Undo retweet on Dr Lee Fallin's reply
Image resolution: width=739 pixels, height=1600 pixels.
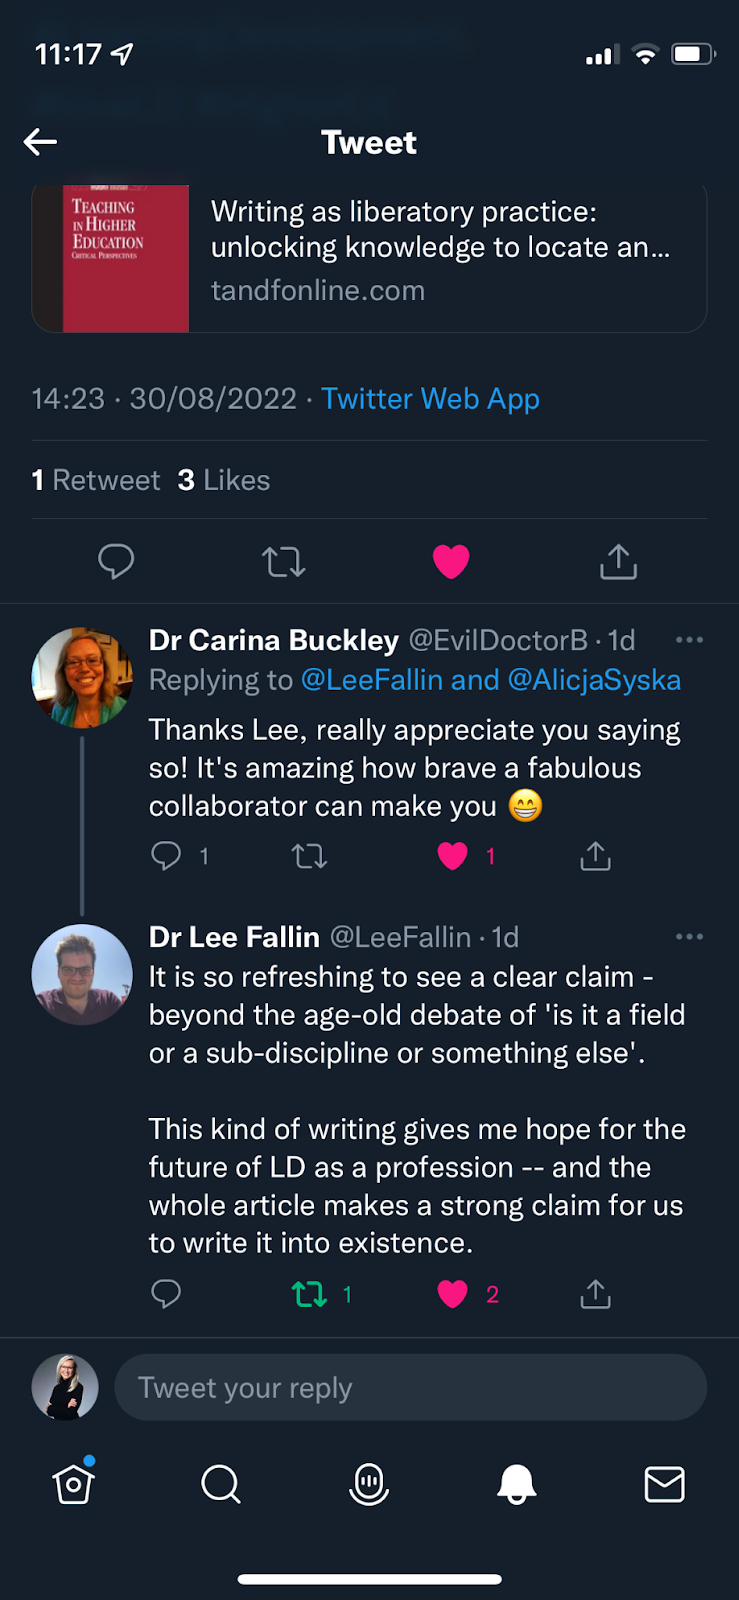310,1295
